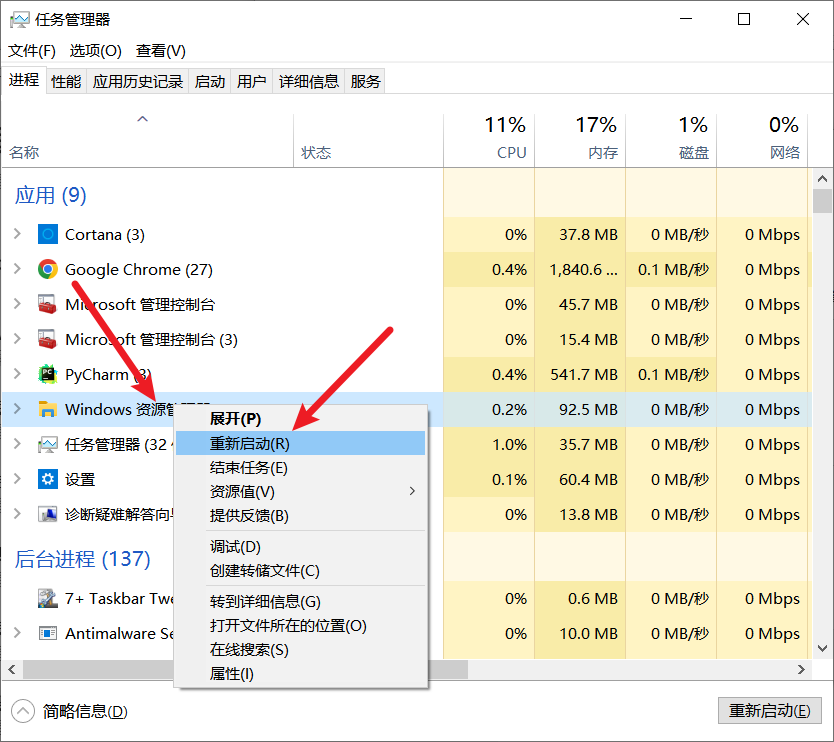Click the horizontal scrollbar left arrow
Viewport: 834px width, 742px height.
point(12,669)
